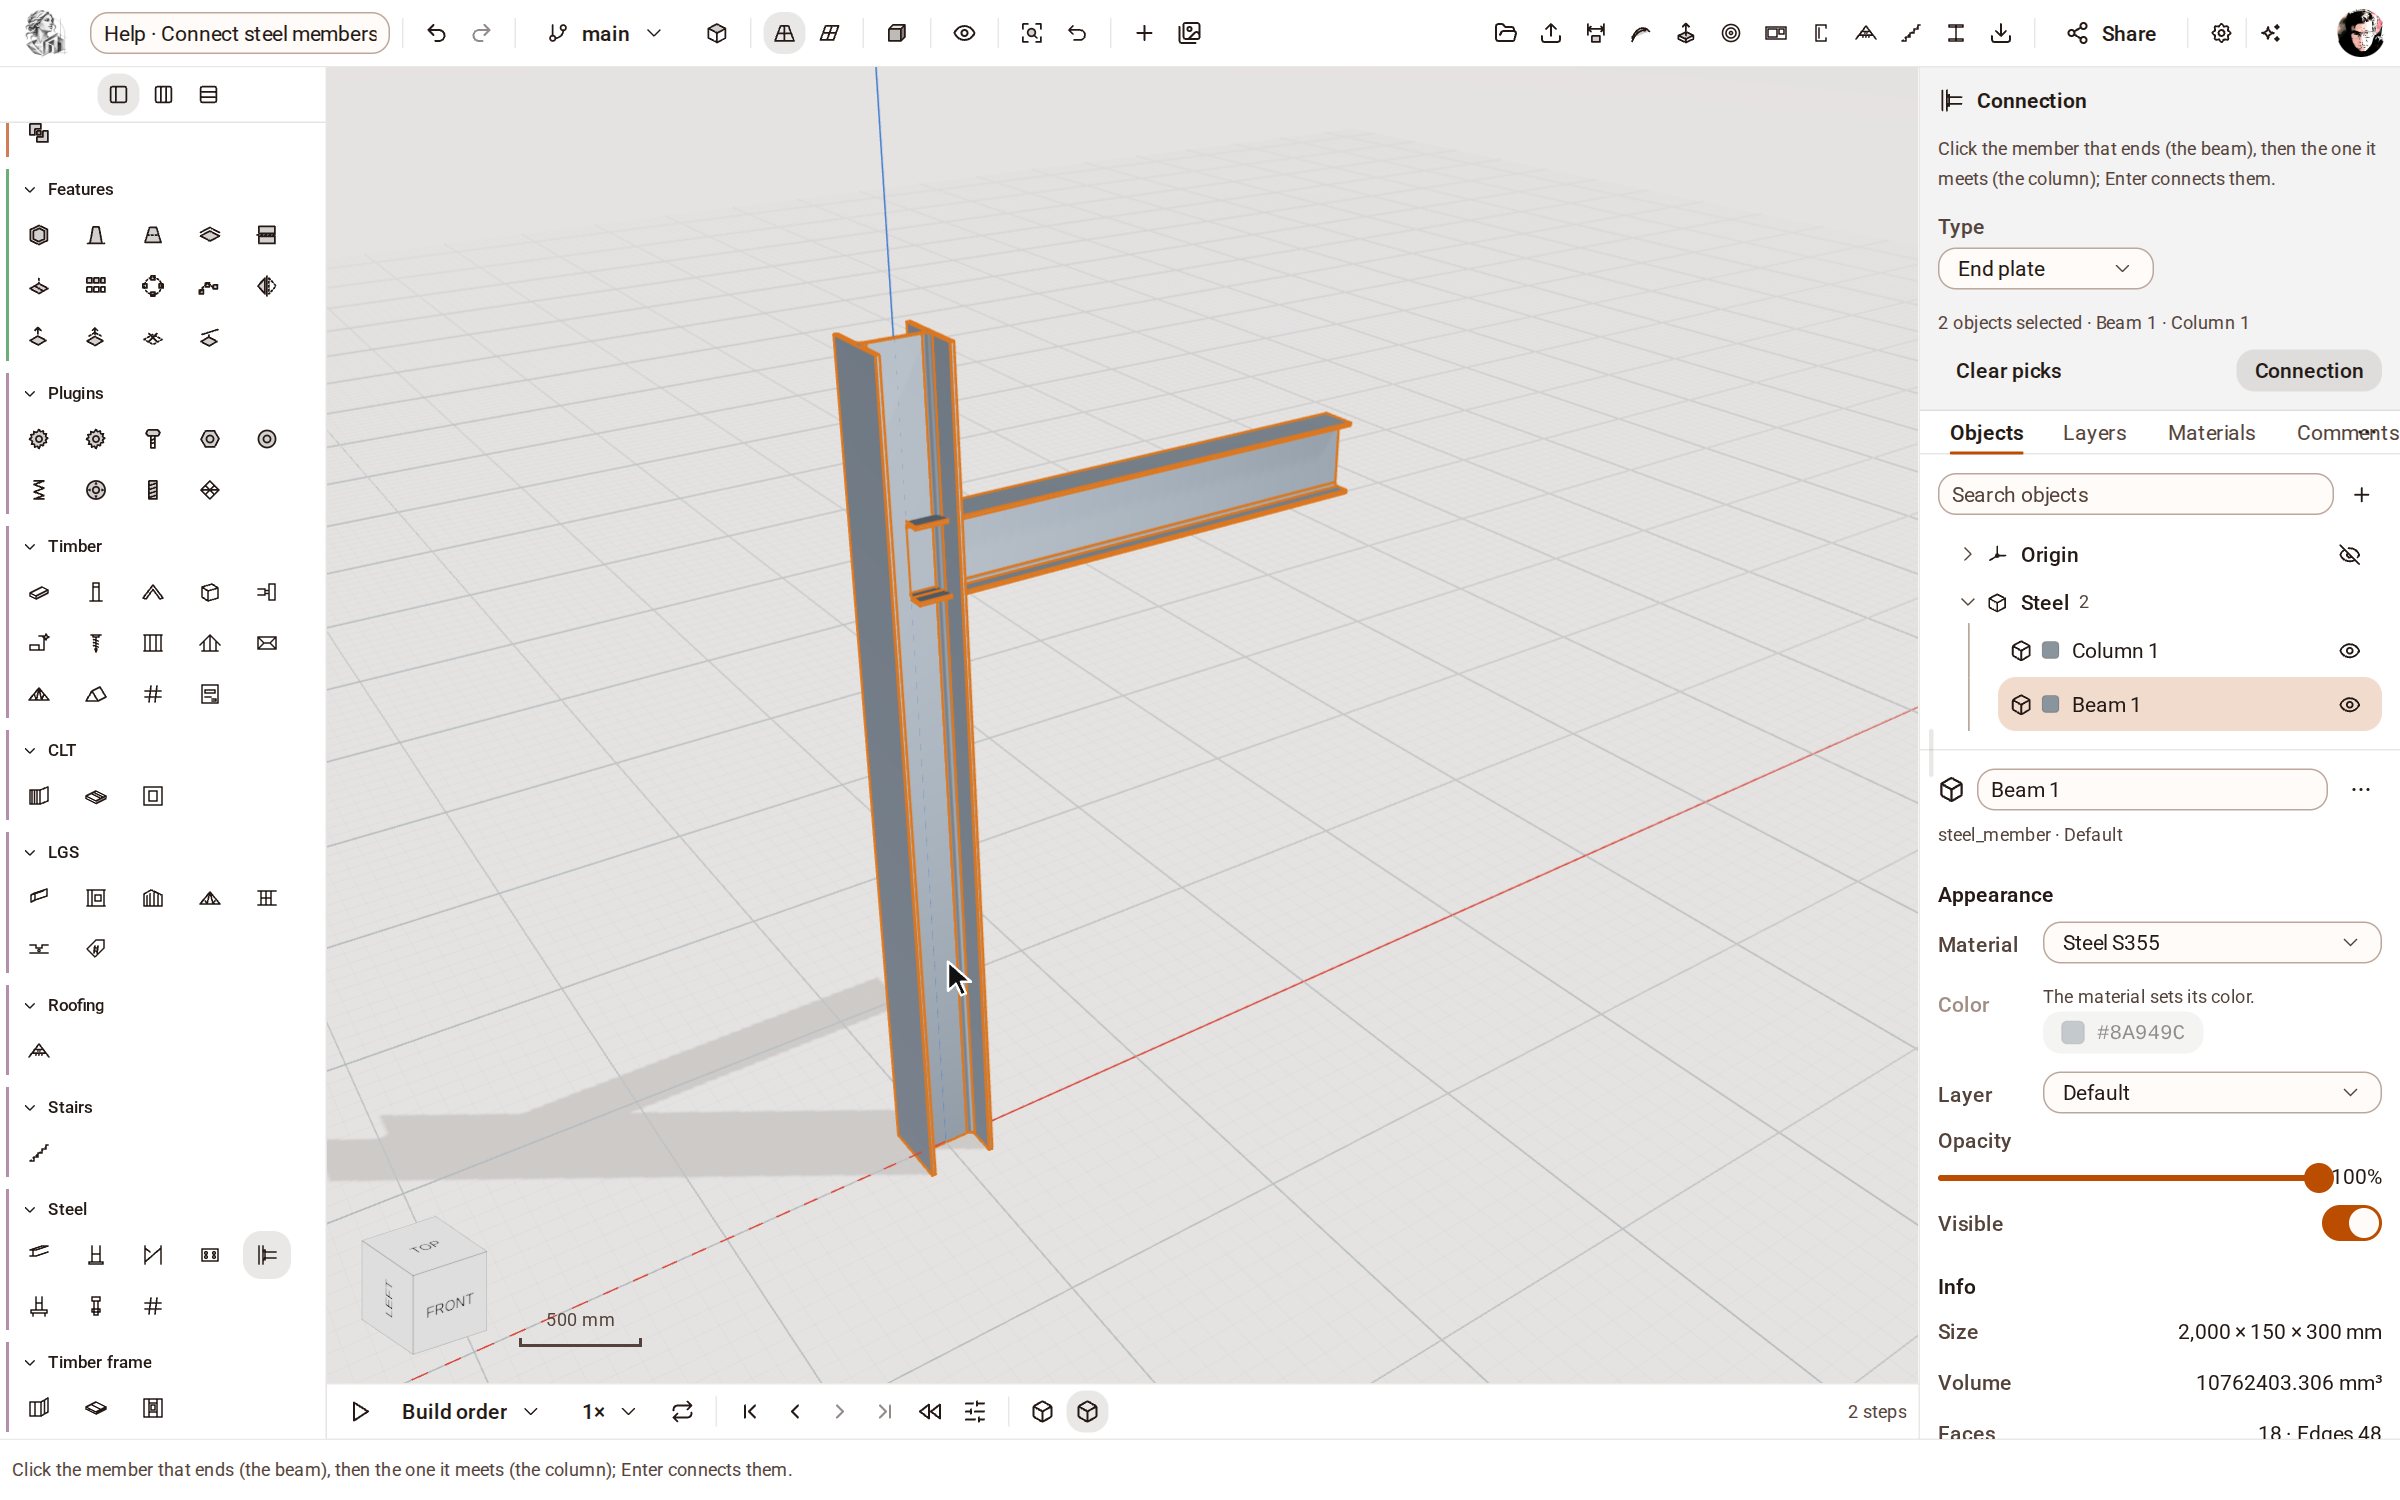The width and height of the screenshot is (2400, 1500).
Task: Select the steel Connection tool icon
Action: [x=267, y=1255]
